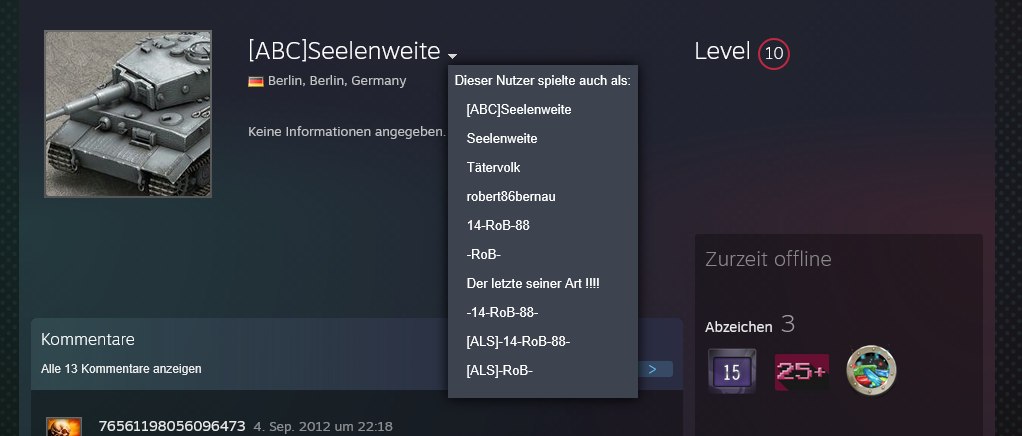
Task: Click the Level 10 circle badge
Action: pyautogui.click(x=774, y=54)
